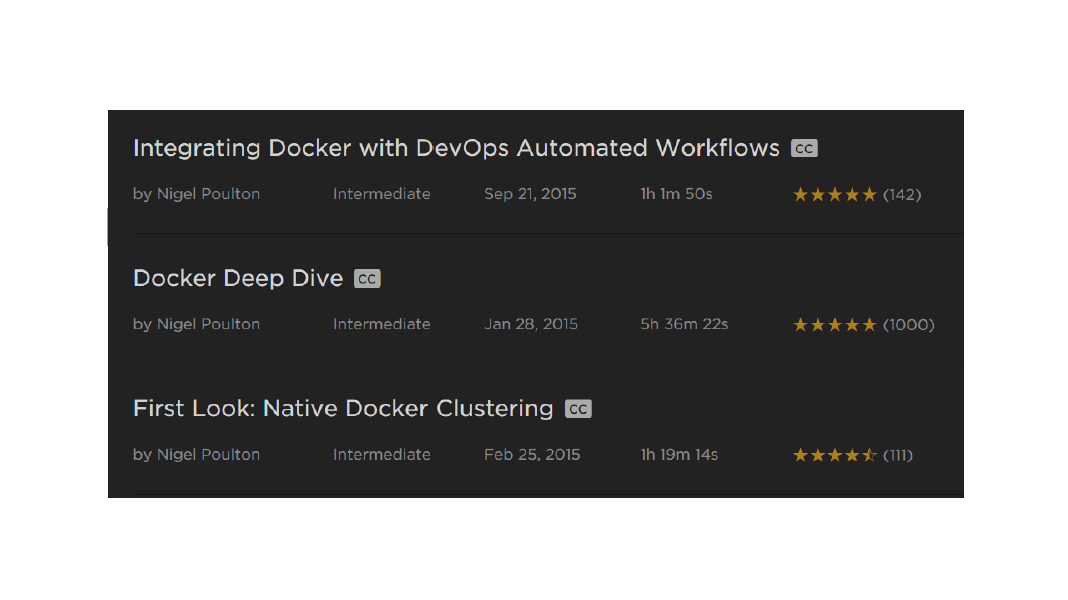
Task: Click the Sep 21, 2015 release date
Action: [530, 194]
